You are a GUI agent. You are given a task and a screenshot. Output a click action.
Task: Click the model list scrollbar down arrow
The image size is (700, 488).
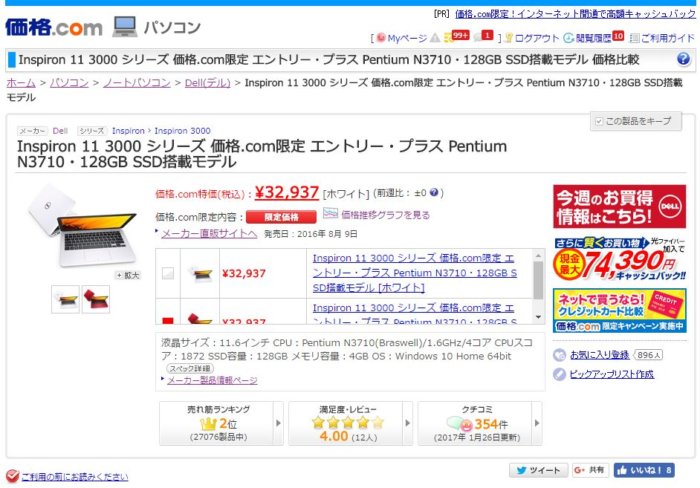pyautogui.click(x=538, y=317)
